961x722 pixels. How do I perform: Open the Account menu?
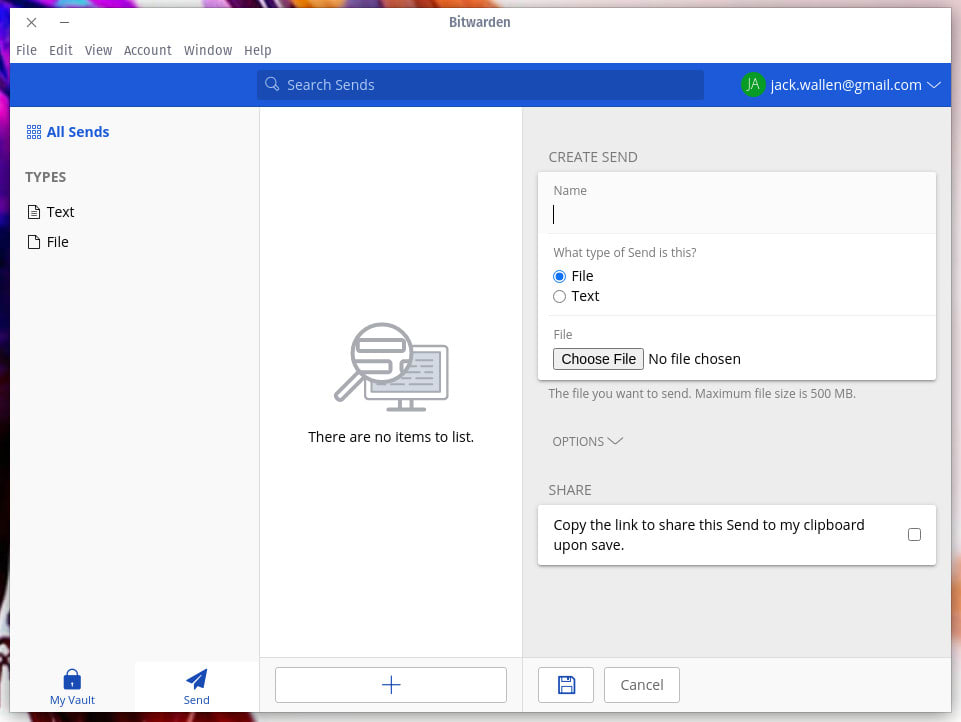tap(148, 50)
